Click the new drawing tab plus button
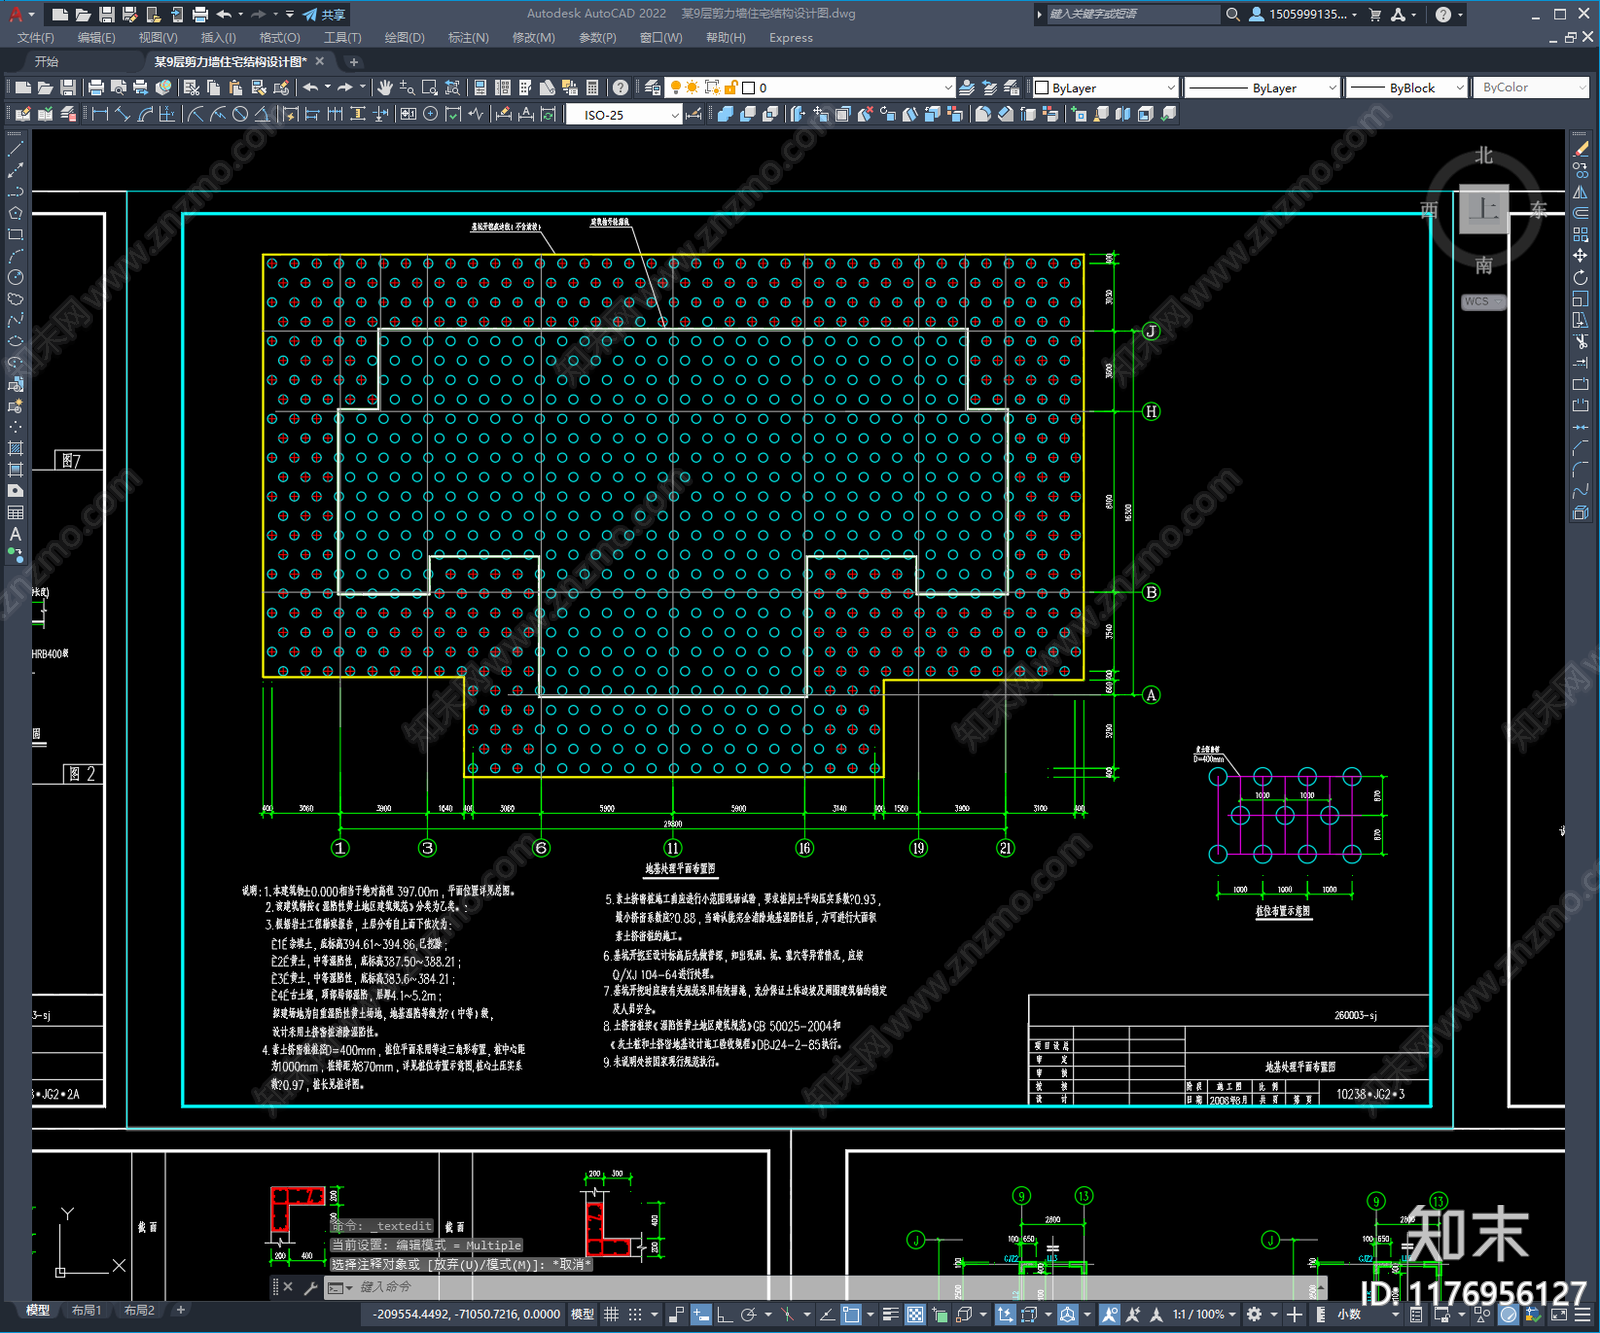 pos(353,62)
